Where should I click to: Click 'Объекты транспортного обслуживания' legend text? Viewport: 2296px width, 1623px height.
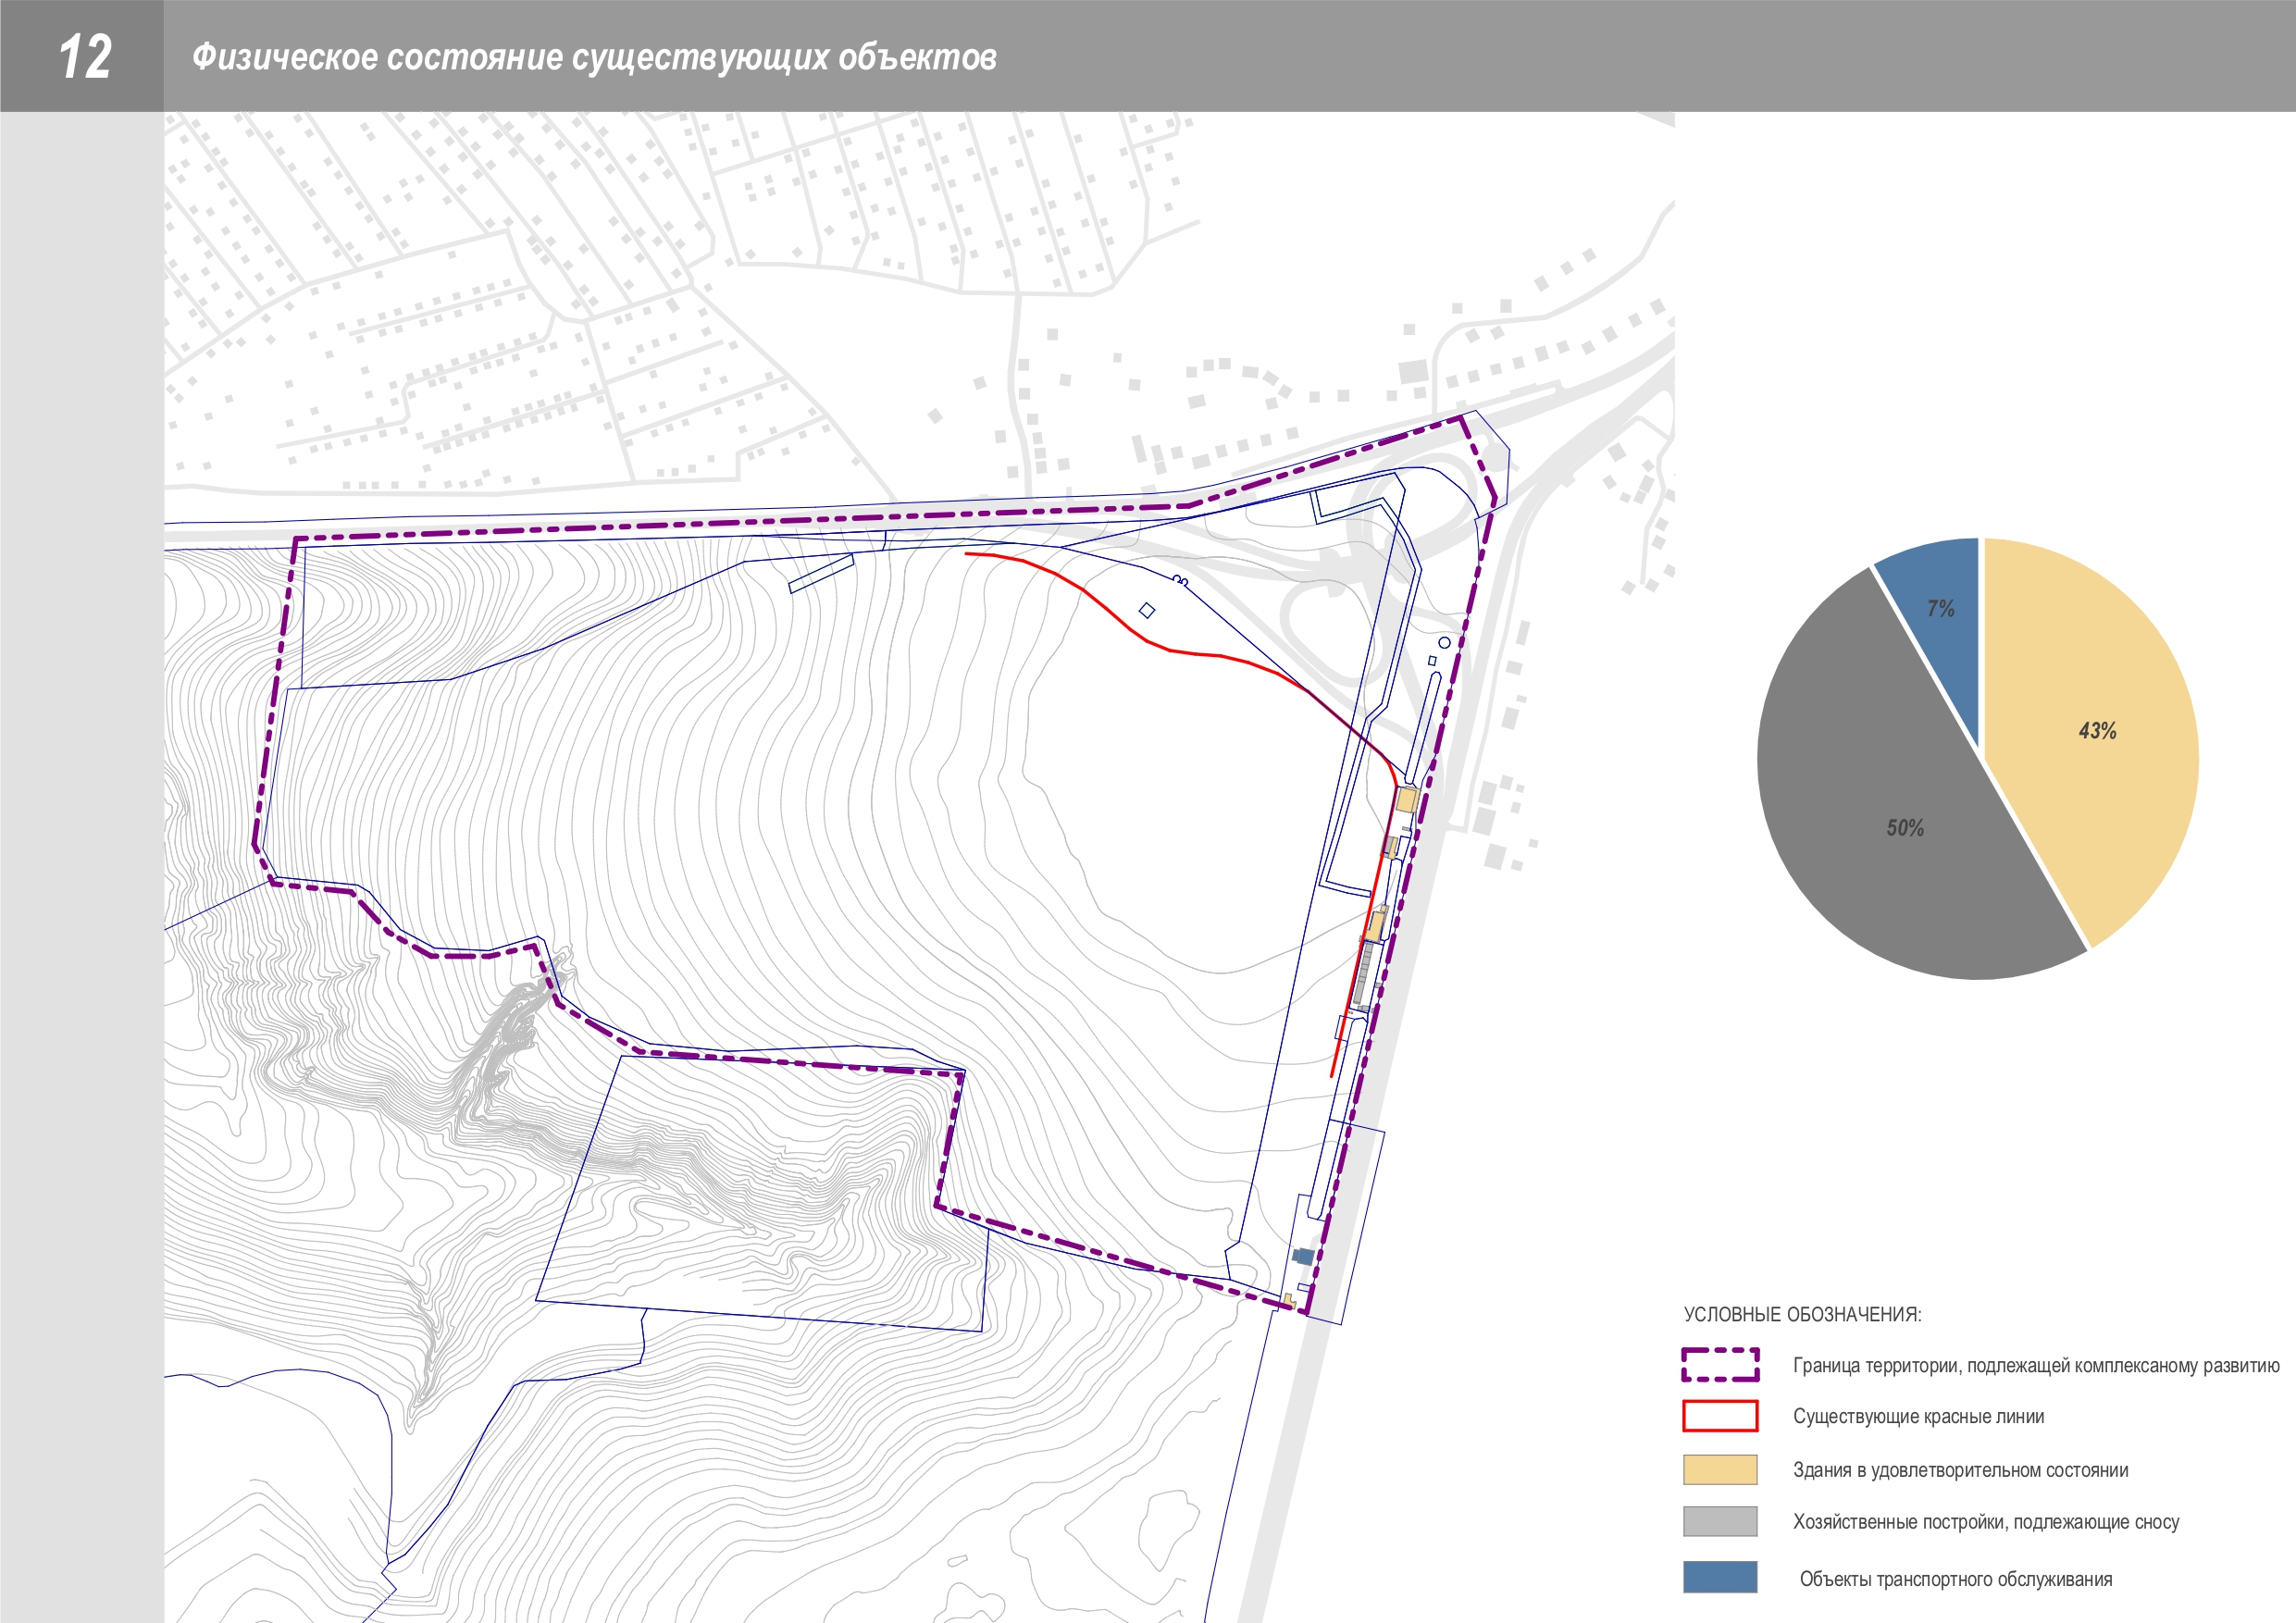pos(1955,1579)
